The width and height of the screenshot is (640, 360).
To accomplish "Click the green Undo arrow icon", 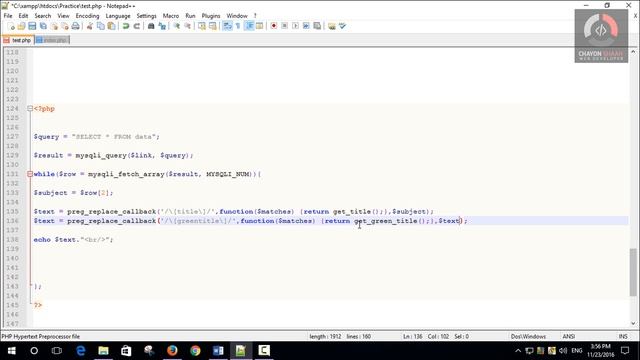I will [126, 26].
